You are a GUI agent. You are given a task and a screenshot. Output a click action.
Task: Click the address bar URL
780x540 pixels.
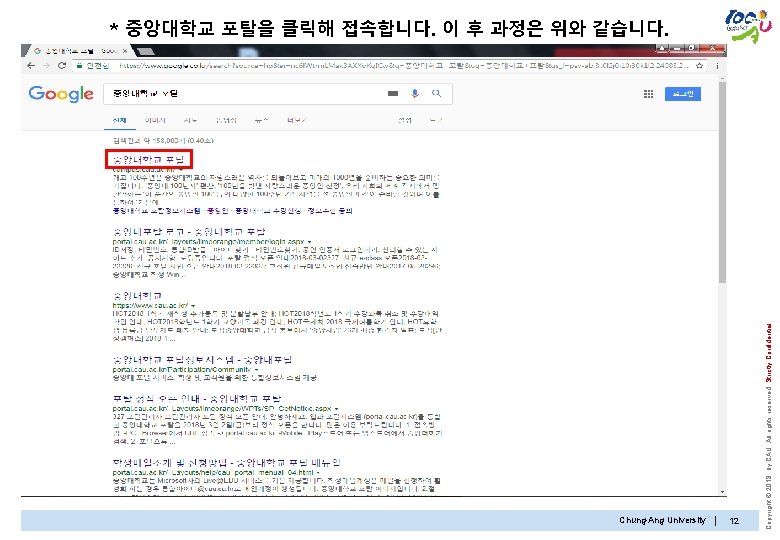[404, 66]
